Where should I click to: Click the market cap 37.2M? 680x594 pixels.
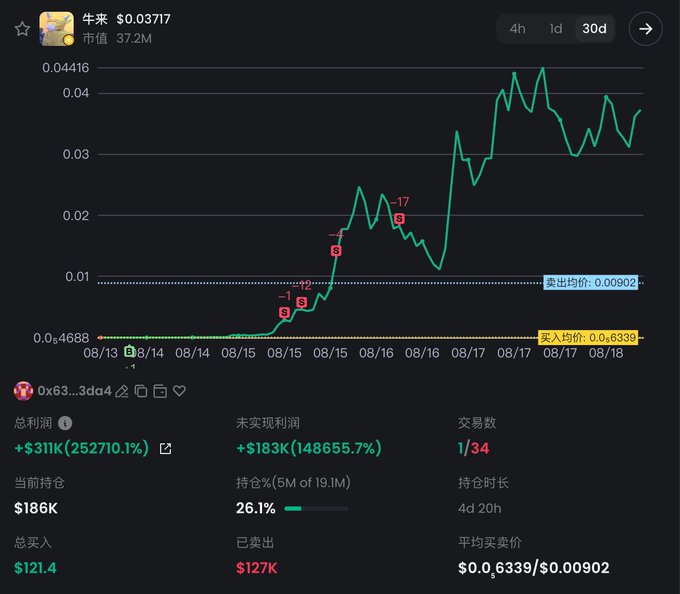coord(134,39)
